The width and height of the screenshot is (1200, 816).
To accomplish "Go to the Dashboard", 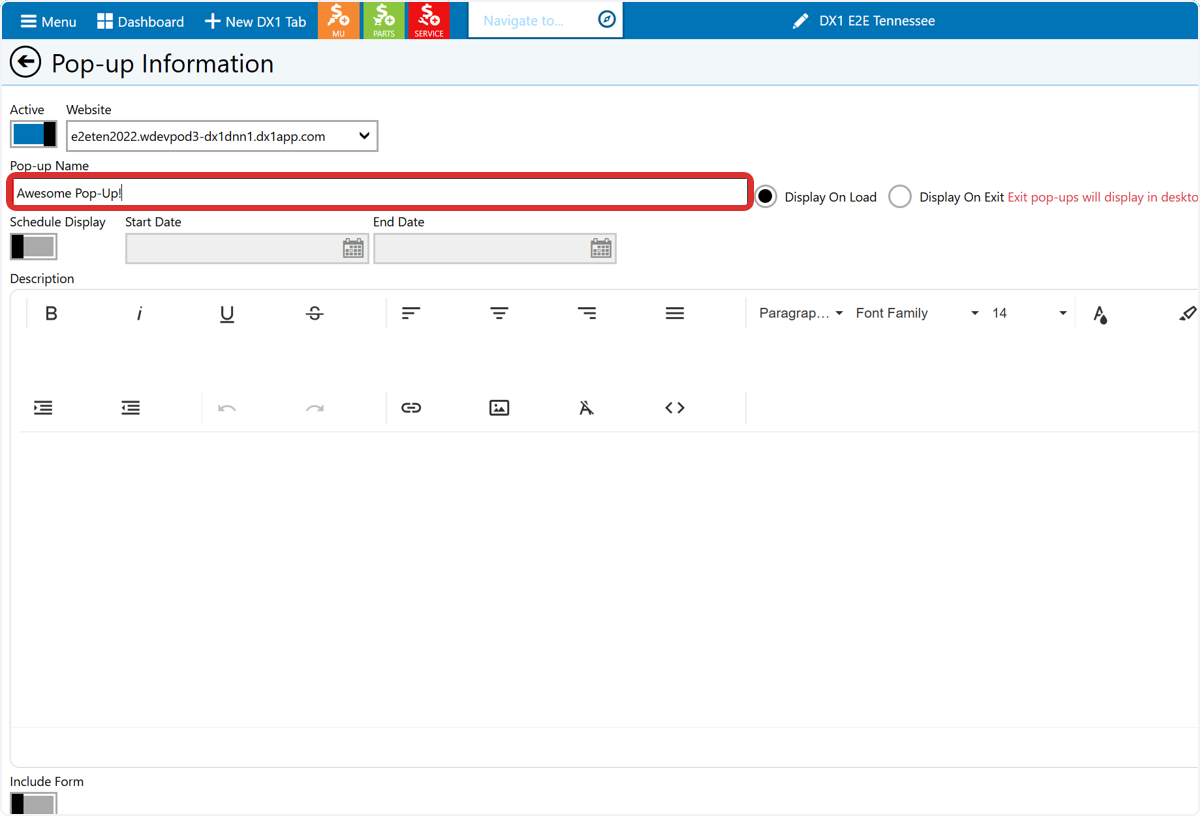I will [x=140, y=21].
